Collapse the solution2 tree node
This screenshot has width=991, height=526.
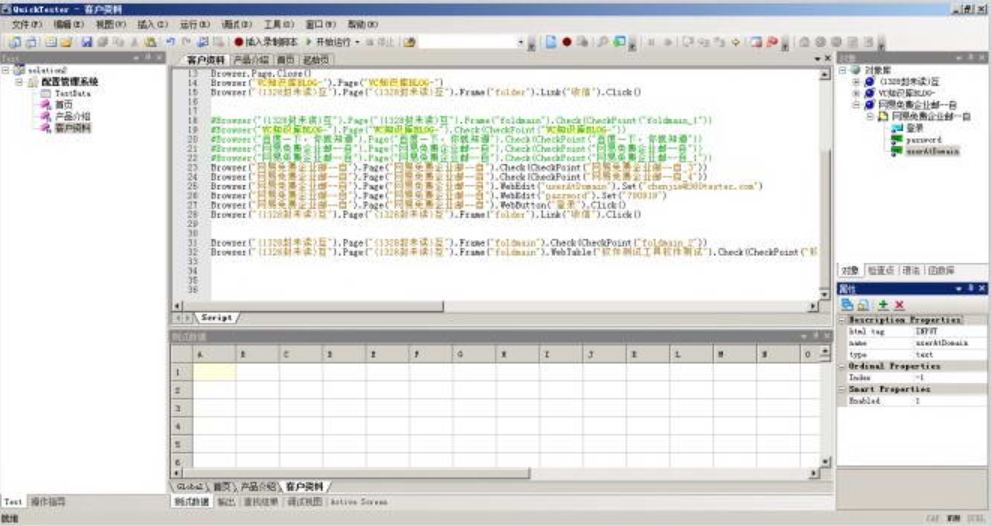click(6, 71)
